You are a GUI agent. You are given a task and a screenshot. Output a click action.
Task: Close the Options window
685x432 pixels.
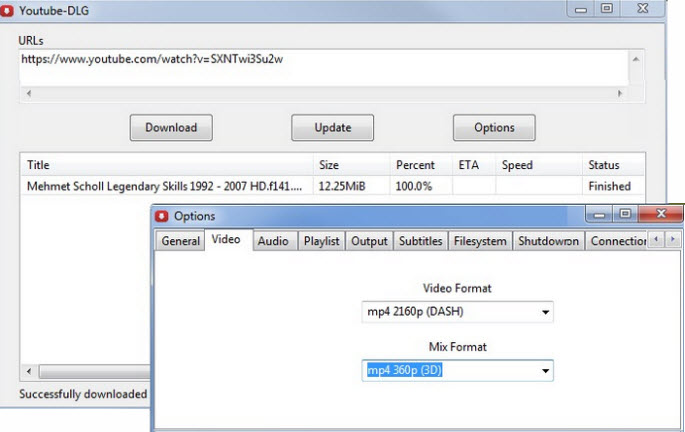(661, 214)
